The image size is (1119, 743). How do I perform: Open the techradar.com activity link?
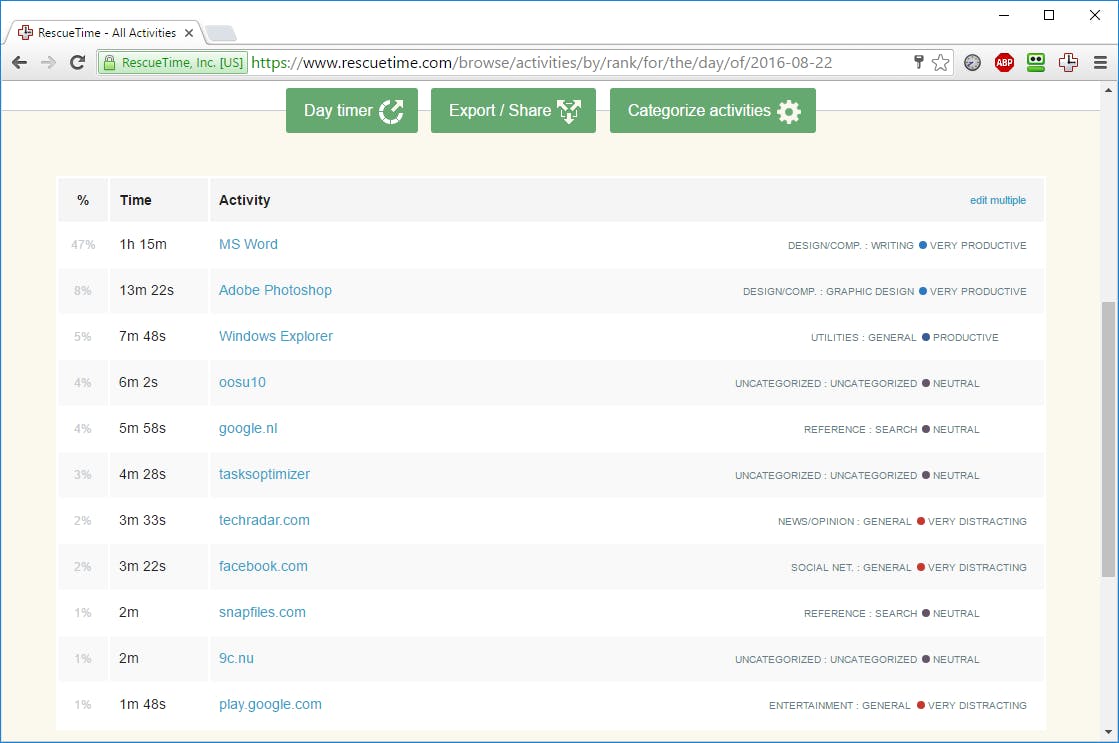[x=264, y=520]
